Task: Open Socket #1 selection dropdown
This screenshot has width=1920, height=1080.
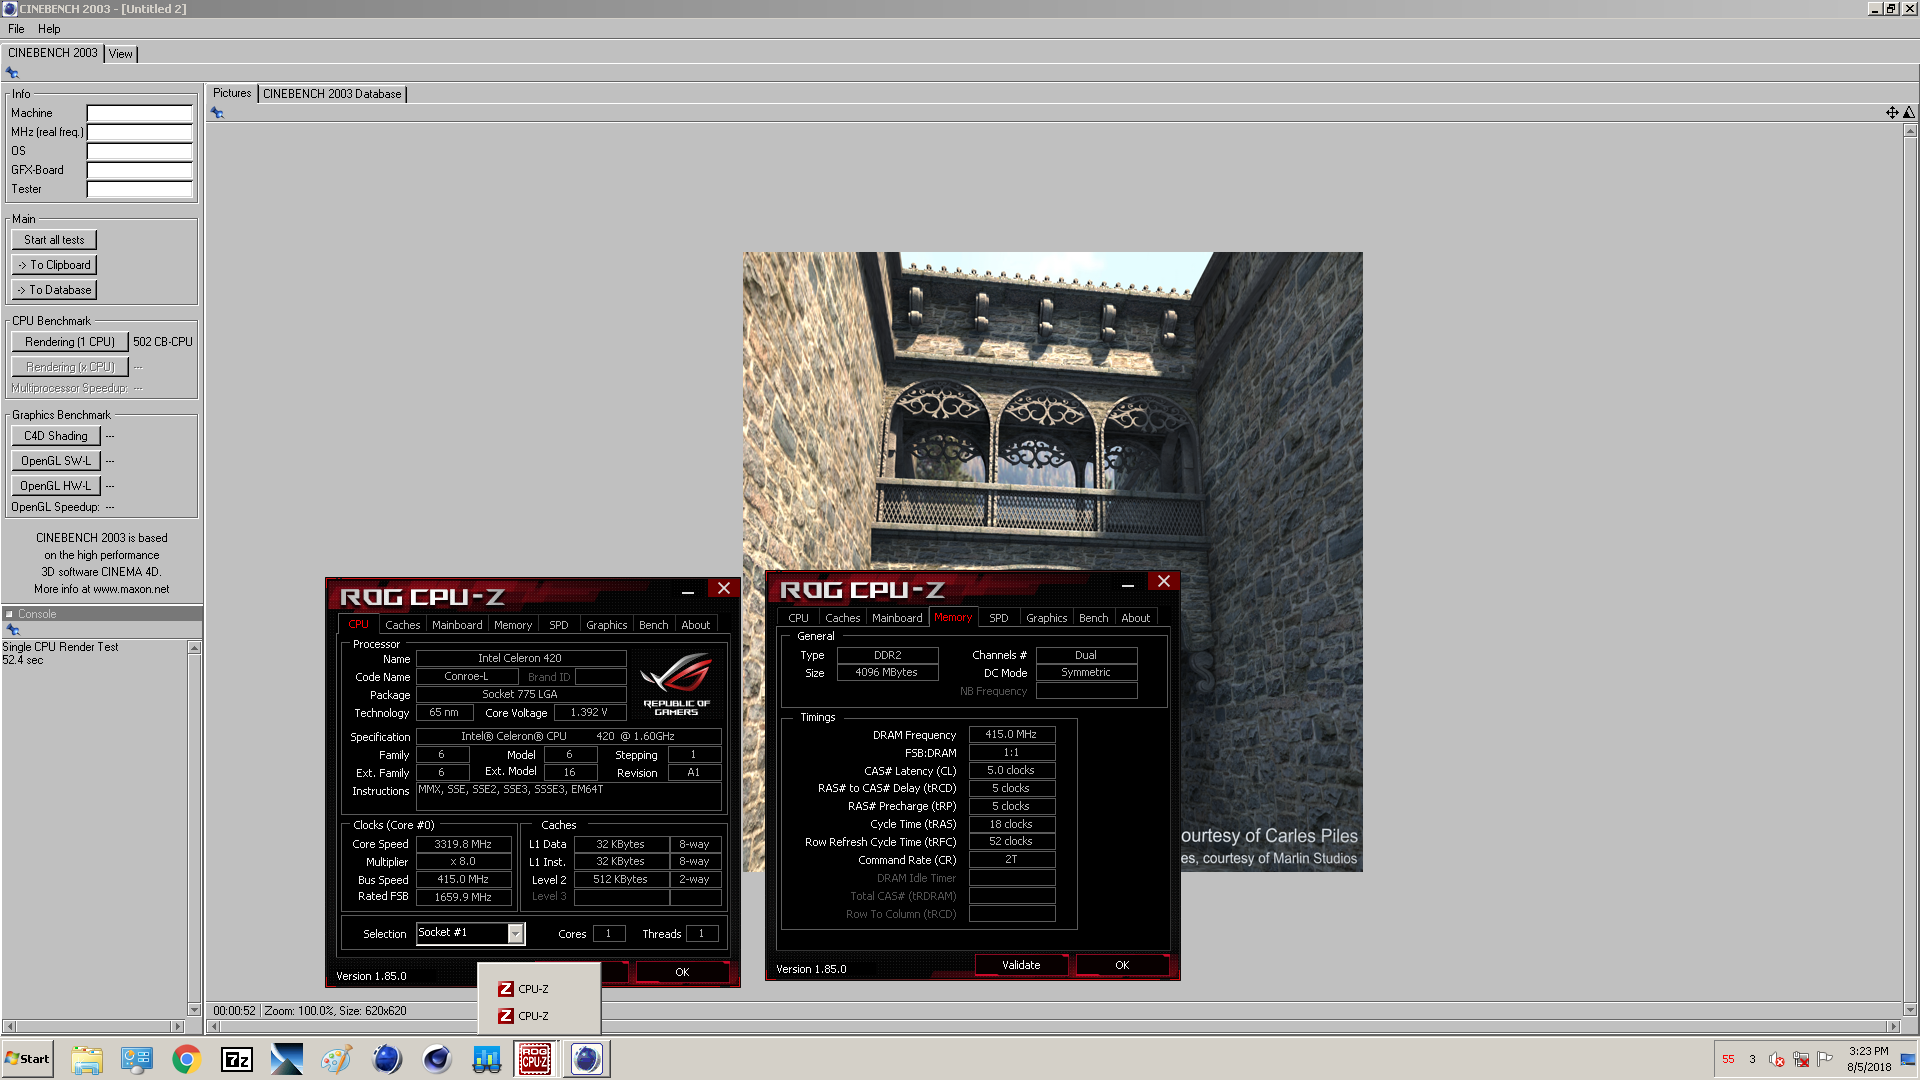Action: [515, 933]
